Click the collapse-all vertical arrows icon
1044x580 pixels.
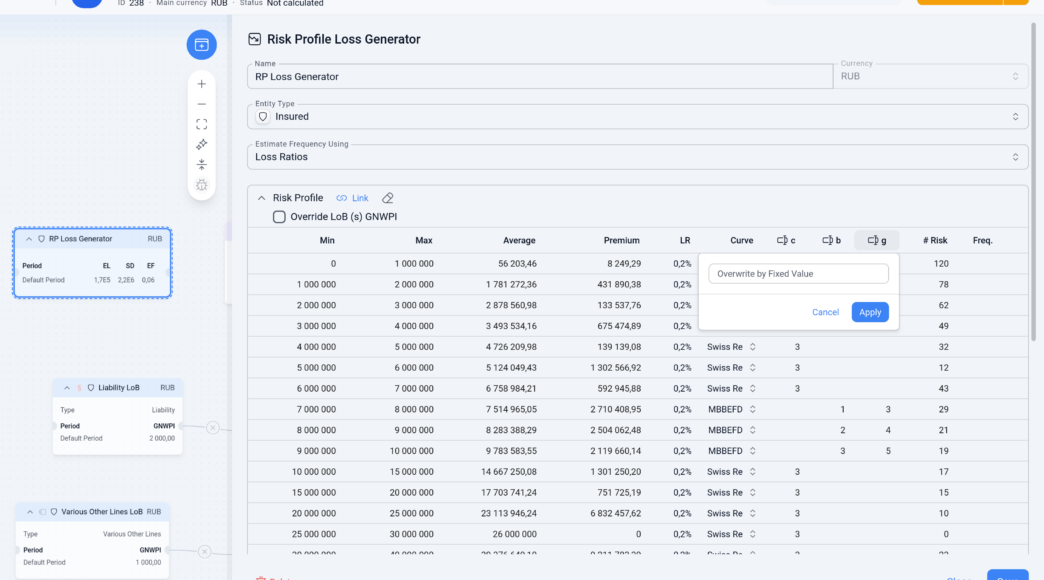click(x=202, y=164)
